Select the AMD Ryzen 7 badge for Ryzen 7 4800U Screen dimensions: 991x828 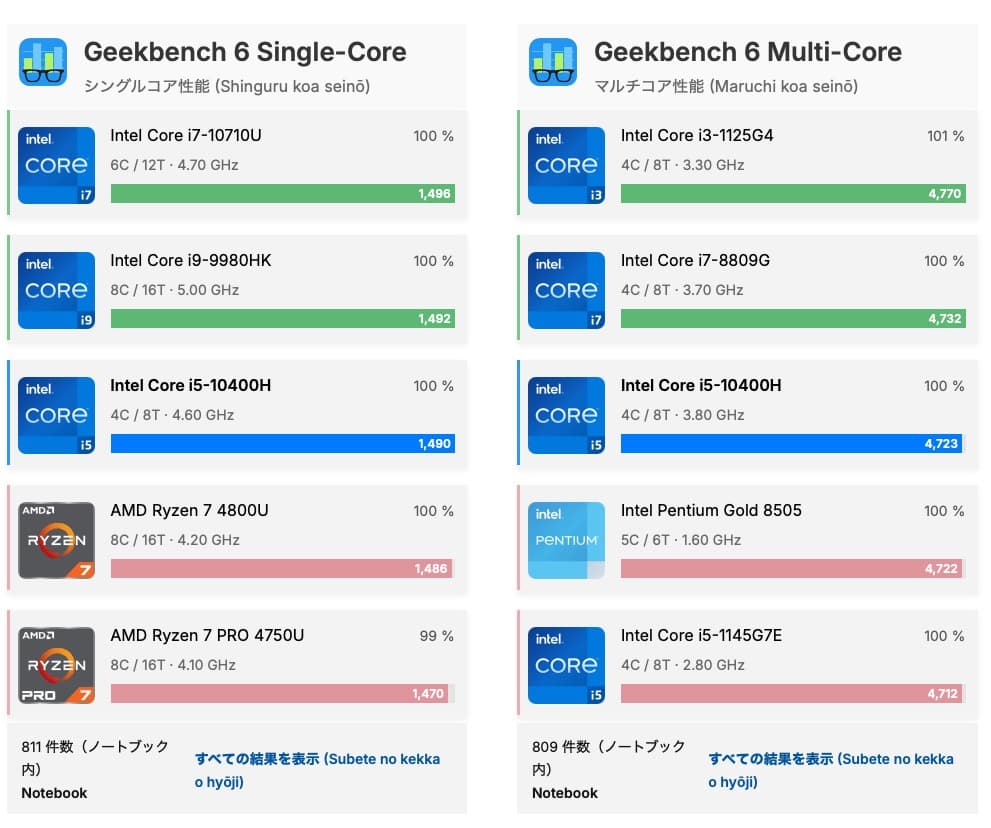point(56,539)
